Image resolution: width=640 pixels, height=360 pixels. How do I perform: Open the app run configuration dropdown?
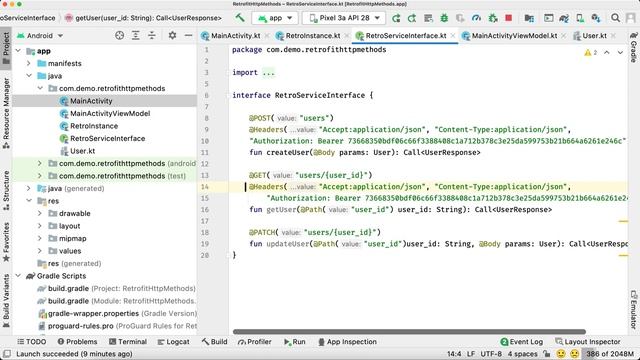(x=276, y=18)
